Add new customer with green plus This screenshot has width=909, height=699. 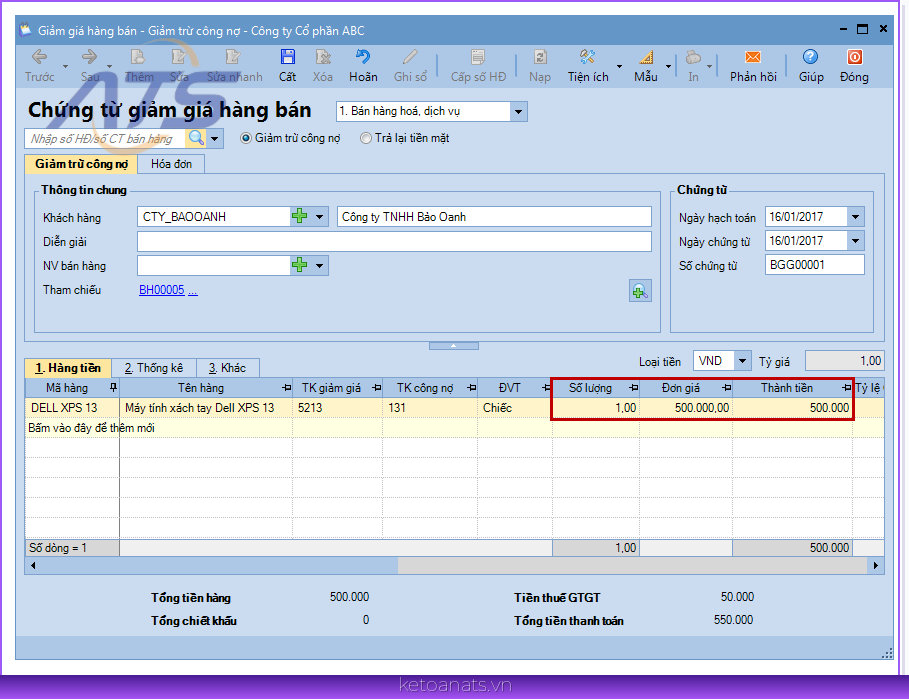(x=299, y=217)
